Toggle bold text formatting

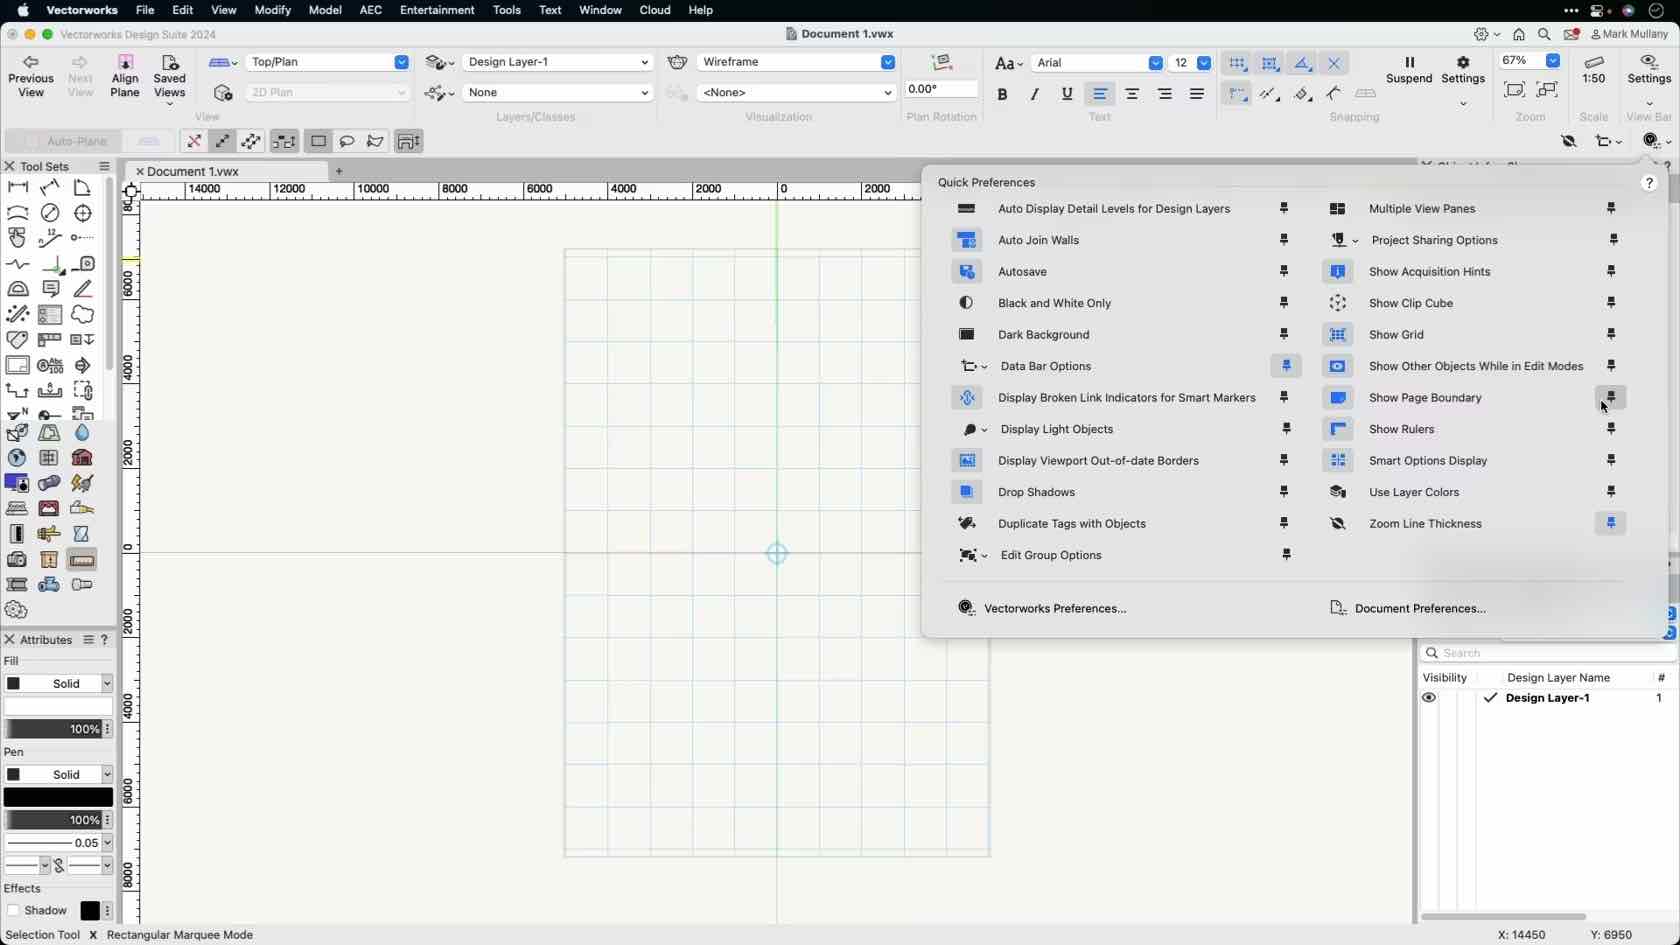[x=1002, y=94]
